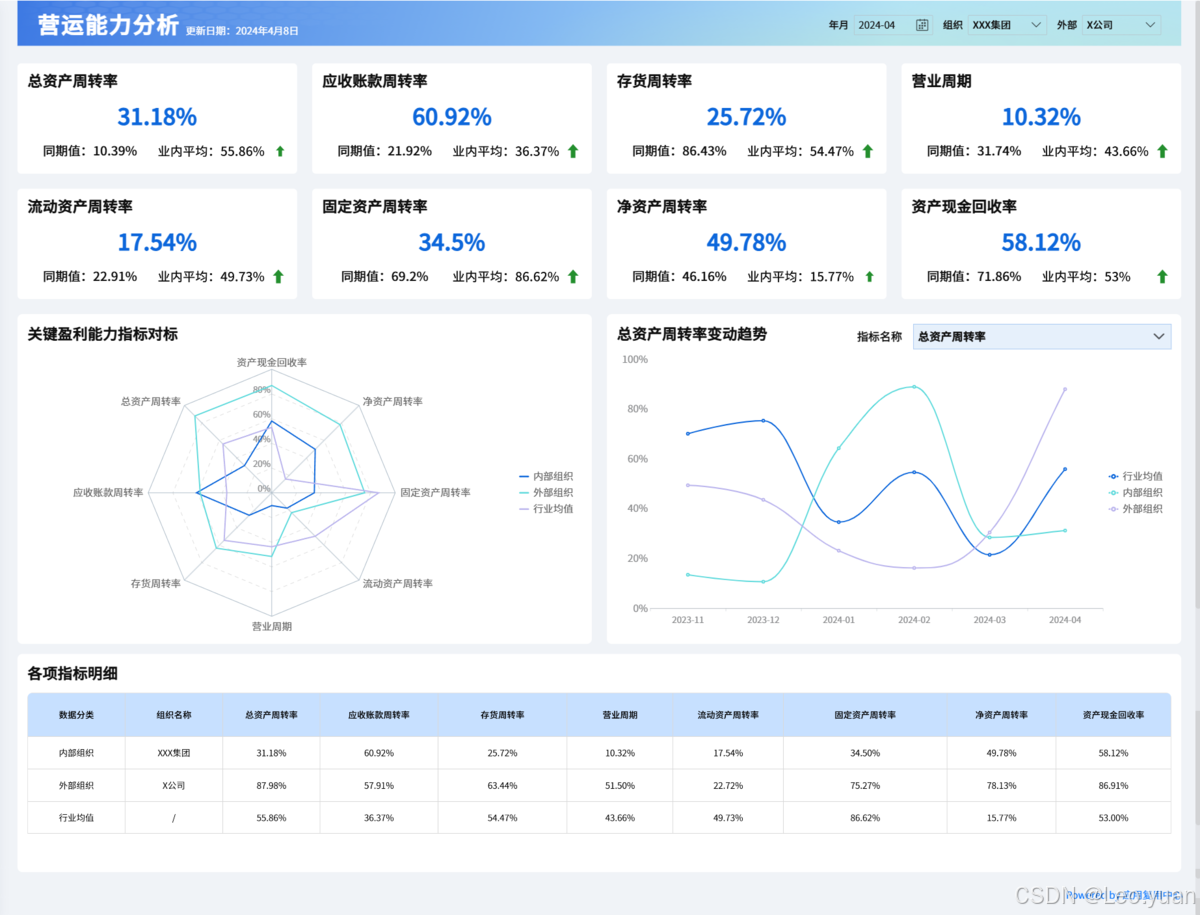Click the green up arrow in 资产现金回收率 card
The height and width of the screenshot is (915, 1200).
1162,277
